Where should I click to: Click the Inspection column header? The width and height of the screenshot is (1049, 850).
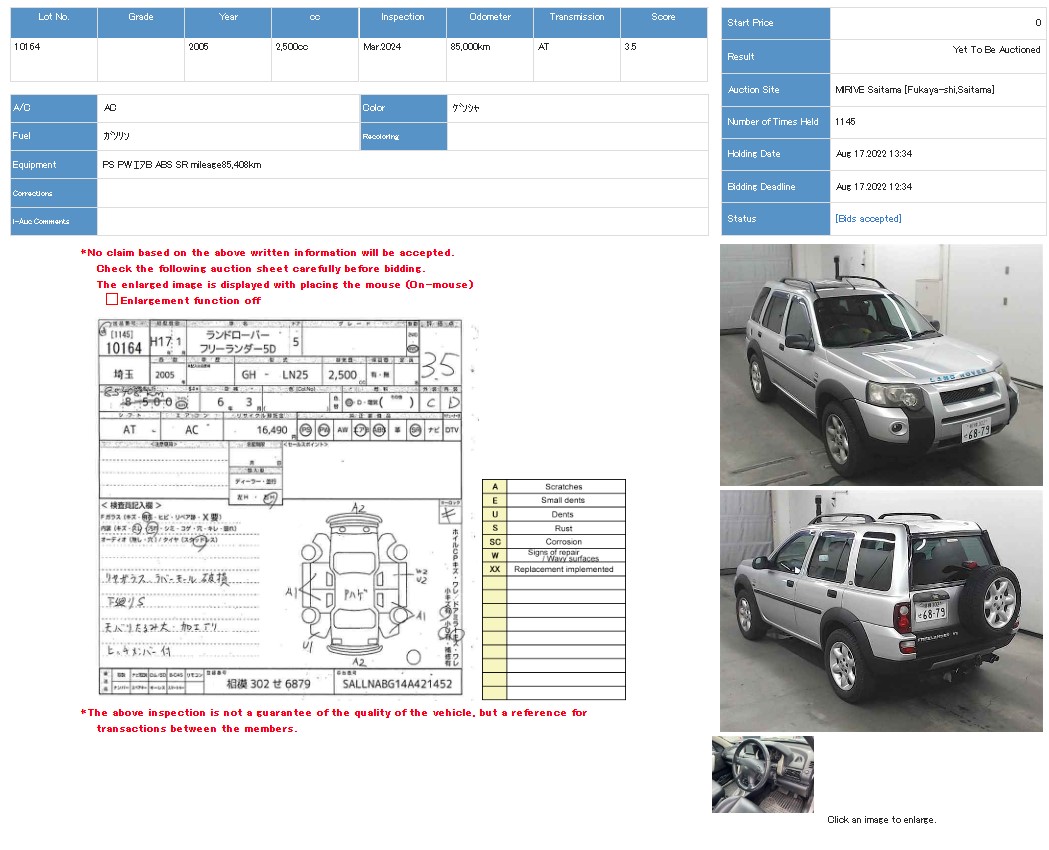(403, 22)
